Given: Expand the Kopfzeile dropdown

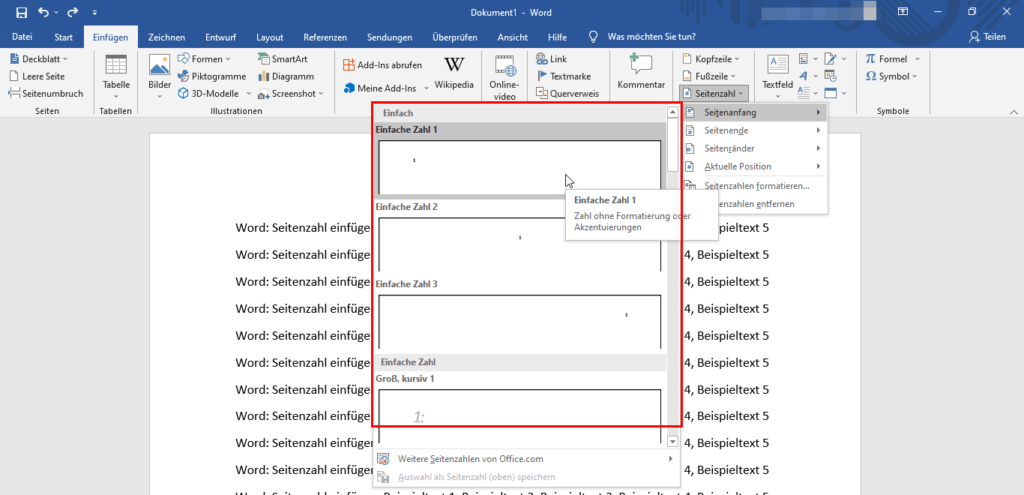Looking at the screenshot, I should pos(711,59).
